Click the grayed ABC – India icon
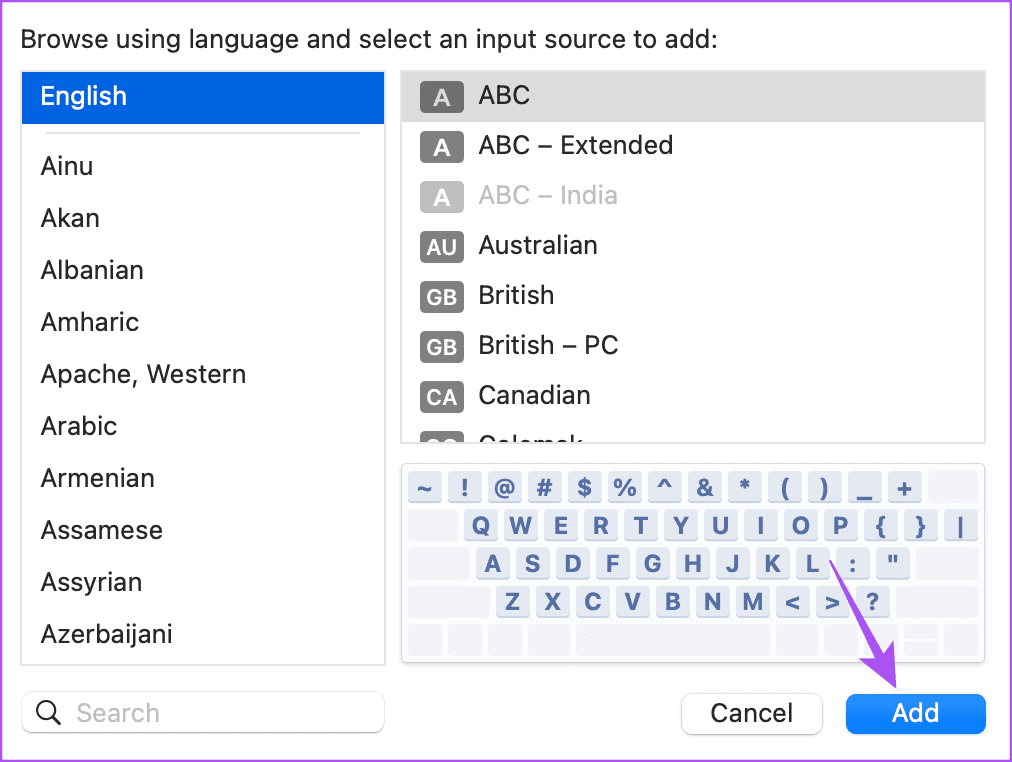1012x762 pixels. pyautogui.click(x=441, y=197)
